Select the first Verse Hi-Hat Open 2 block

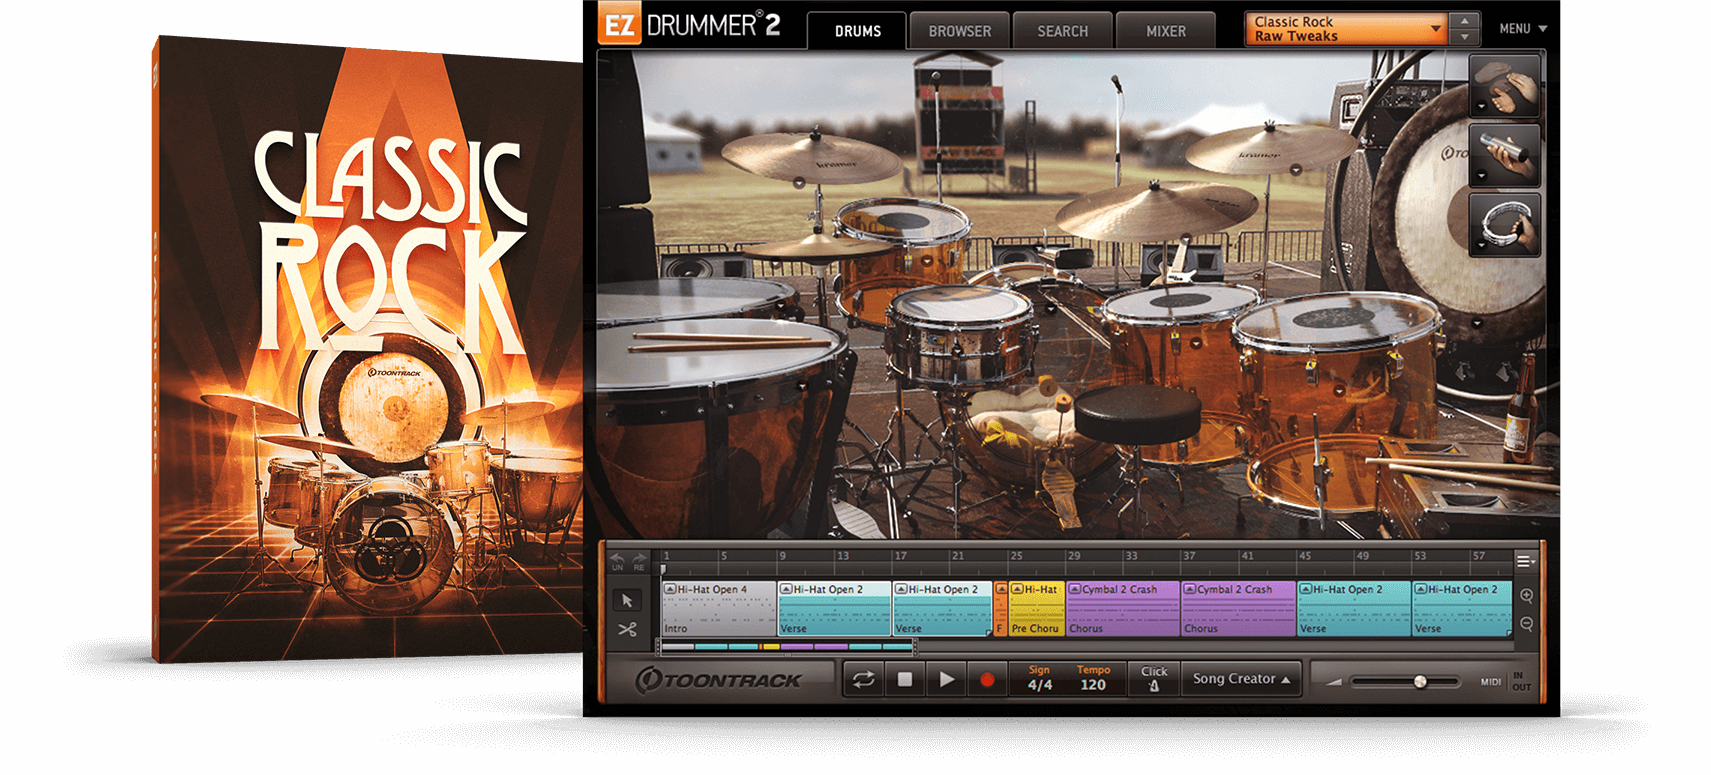coord(834,608)
